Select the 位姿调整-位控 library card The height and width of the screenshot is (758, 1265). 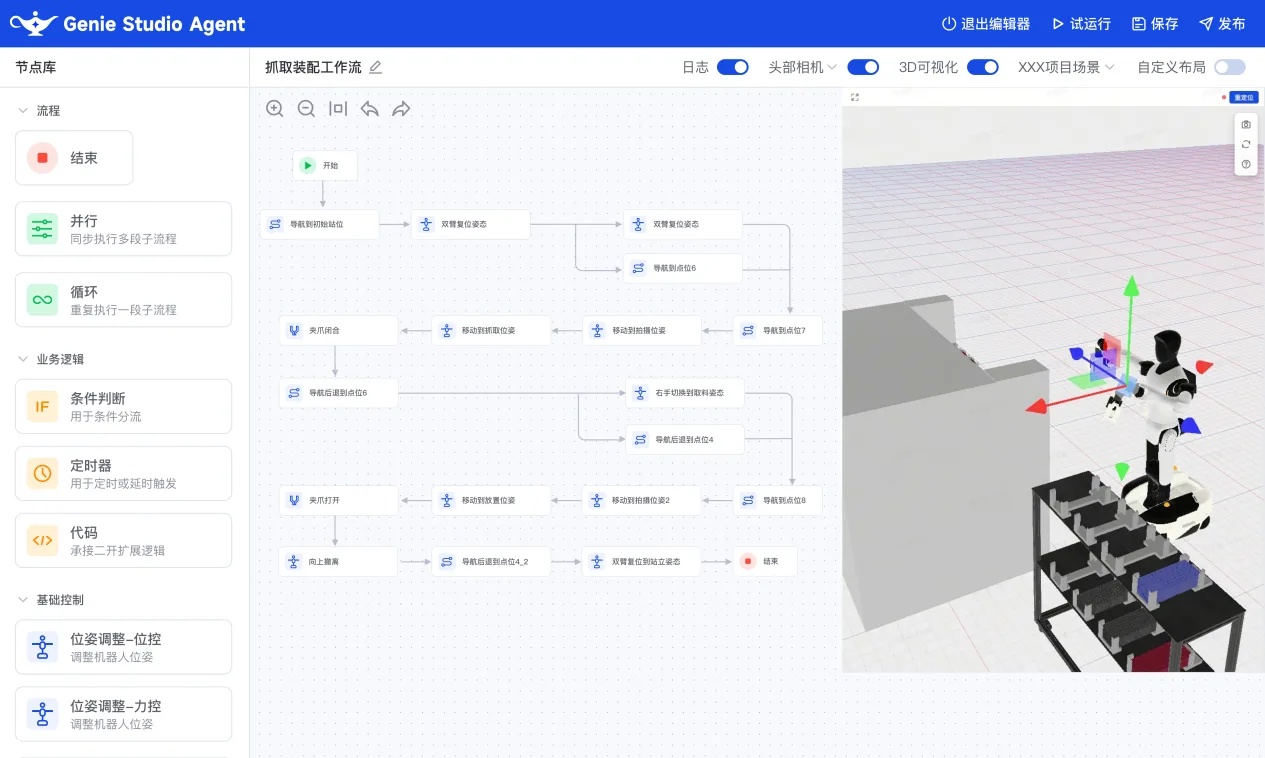click(123, 647)
